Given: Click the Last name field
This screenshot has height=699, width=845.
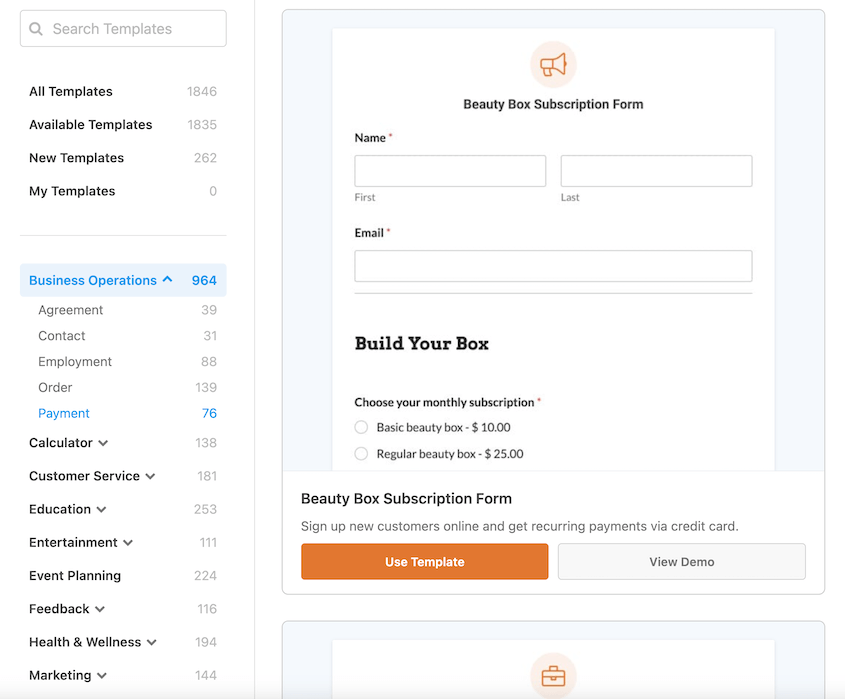Looking at the screenshot, I should coord(656,171).
